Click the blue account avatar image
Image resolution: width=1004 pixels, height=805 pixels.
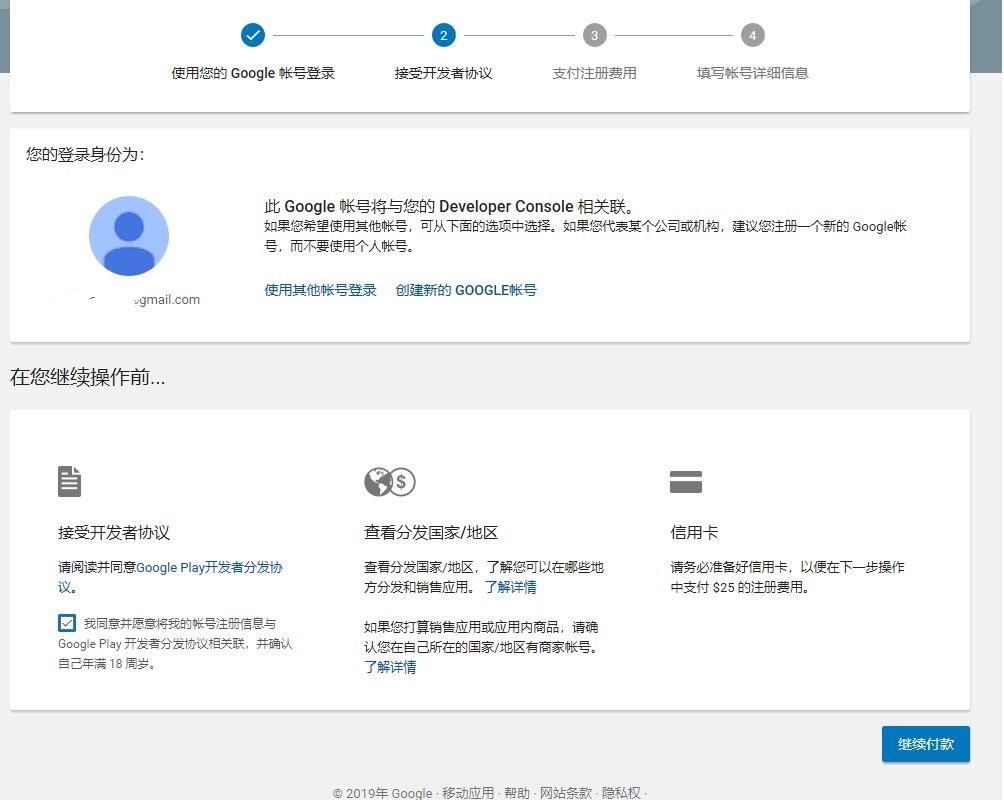click(129, 236)
